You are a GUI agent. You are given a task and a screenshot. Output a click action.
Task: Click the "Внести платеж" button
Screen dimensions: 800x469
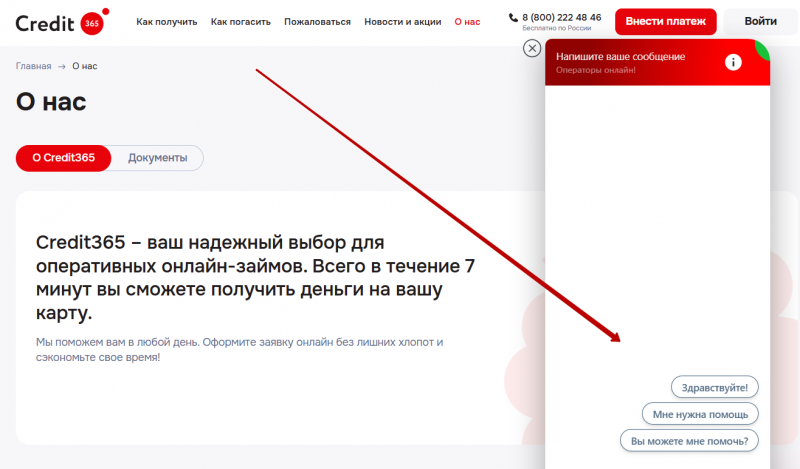665,21
